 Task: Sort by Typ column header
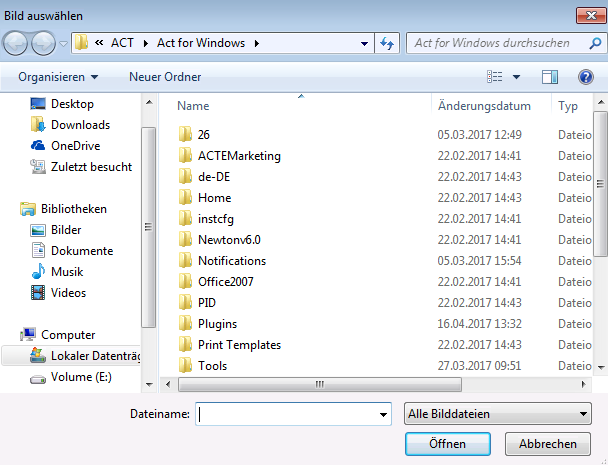pyautogui.click(x=568, y=106)
